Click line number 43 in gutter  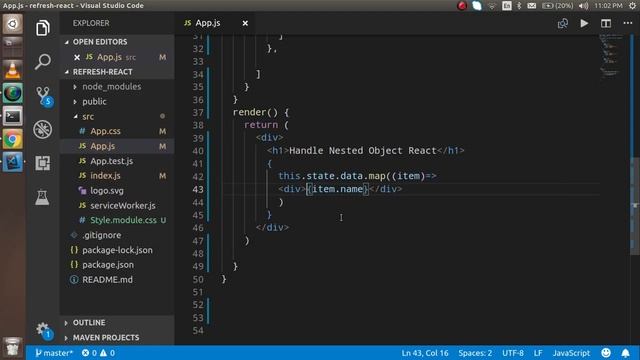pyautogui.click(x=198, y=189)
